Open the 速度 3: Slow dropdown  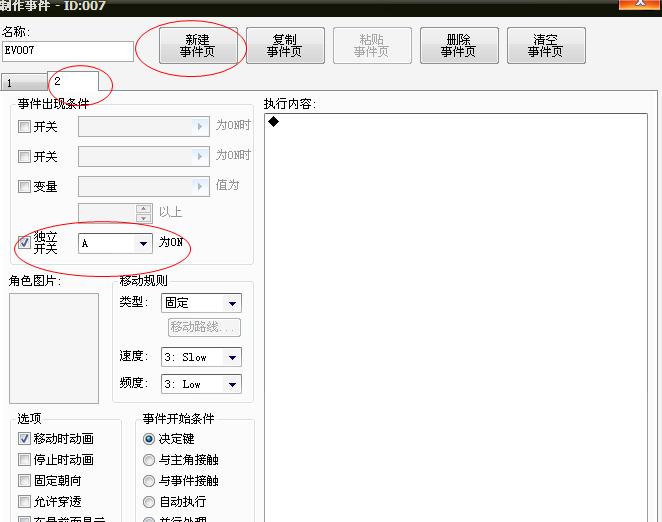coord(201,357)
